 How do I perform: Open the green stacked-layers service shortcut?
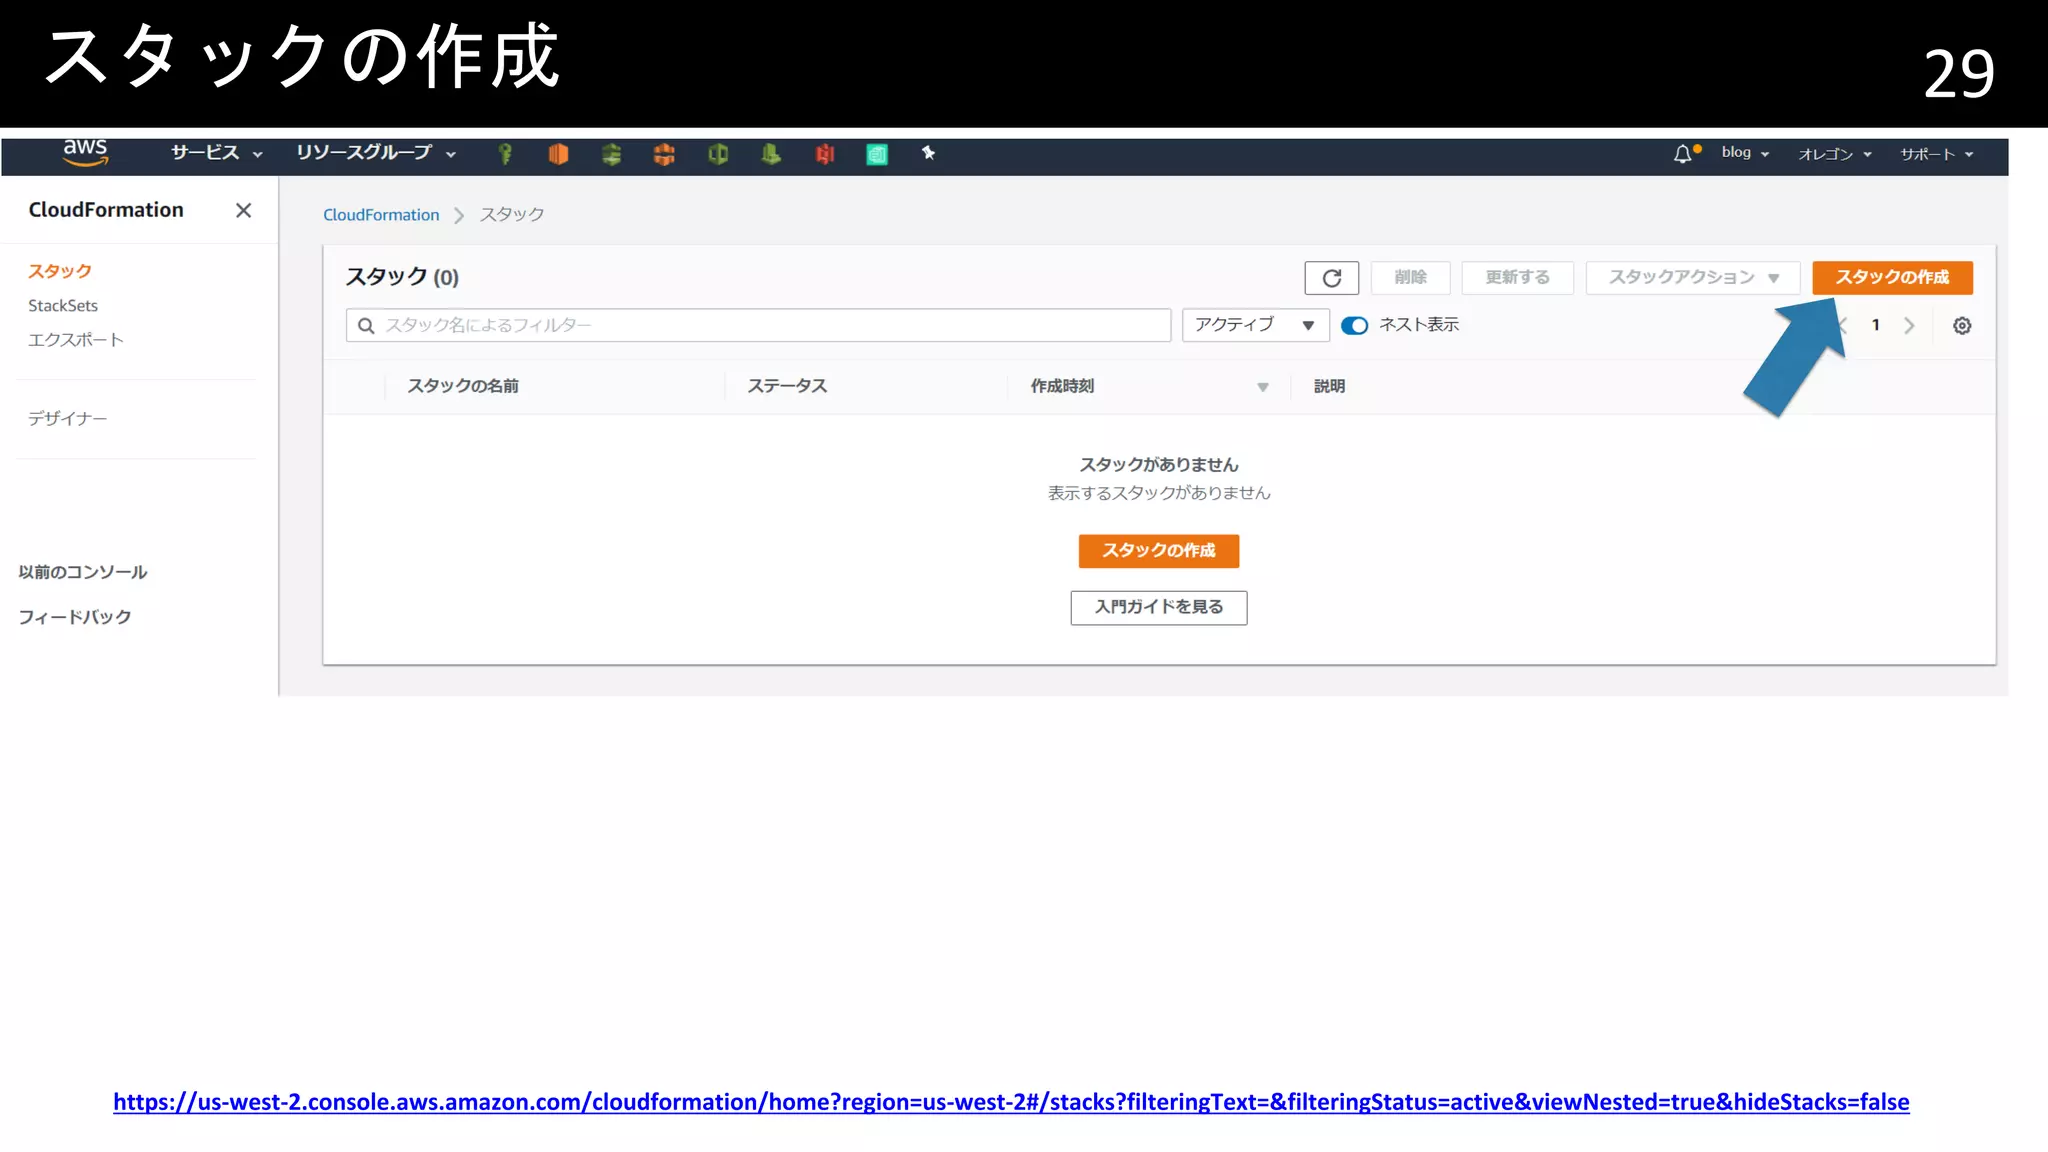point(611,154)
